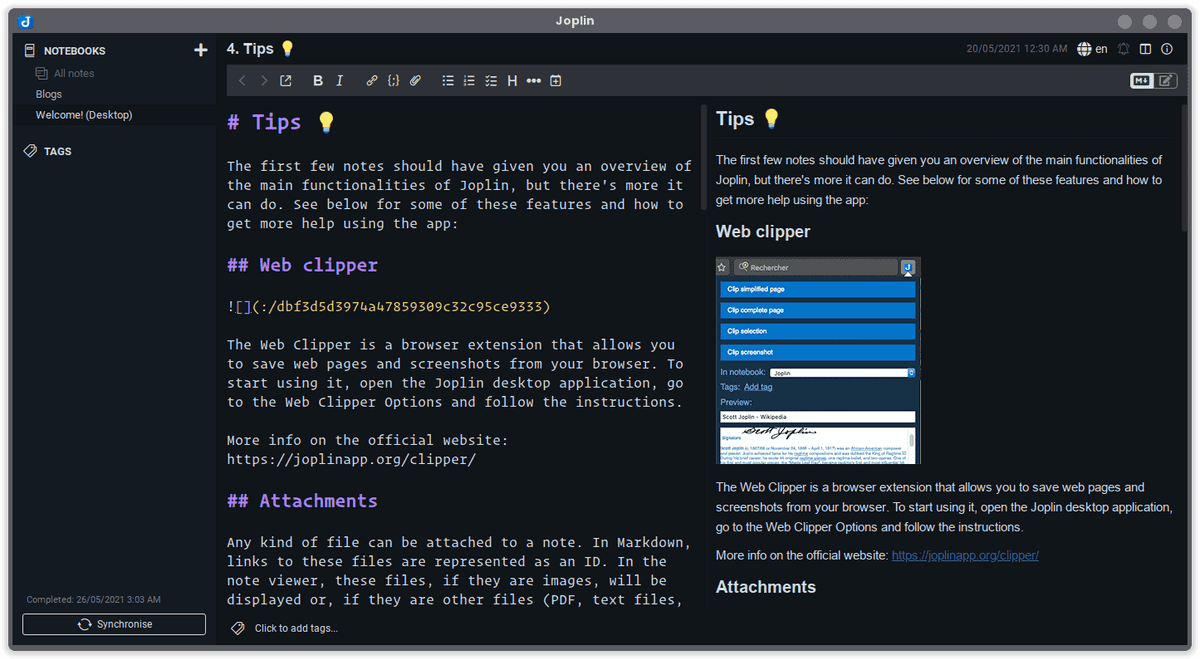Click 'Click to add tags...' text
The image size is (1200, 659).
pyautogui.click(x=296, y=628)
